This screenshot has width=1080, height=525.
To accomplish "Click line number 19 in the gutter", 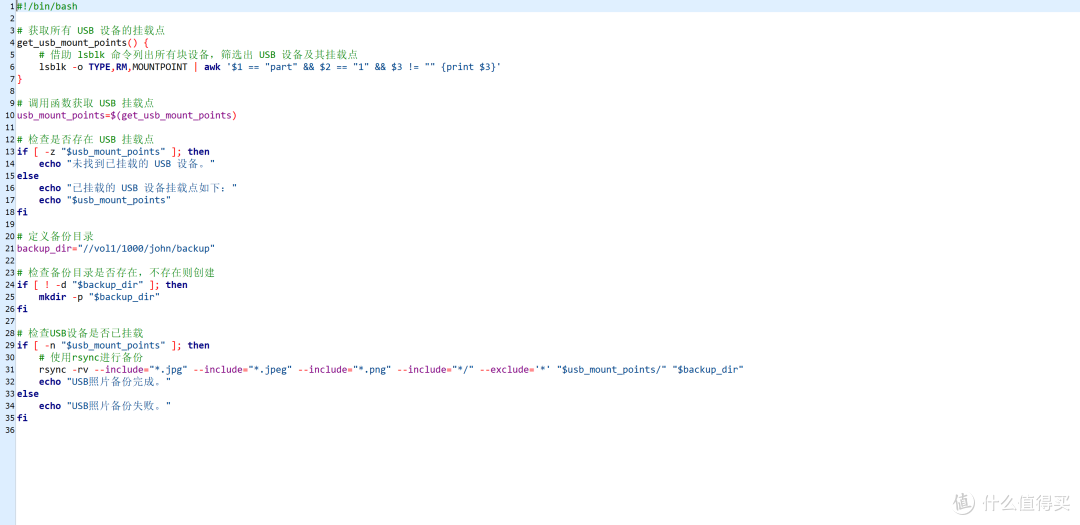I will point(10,224).
